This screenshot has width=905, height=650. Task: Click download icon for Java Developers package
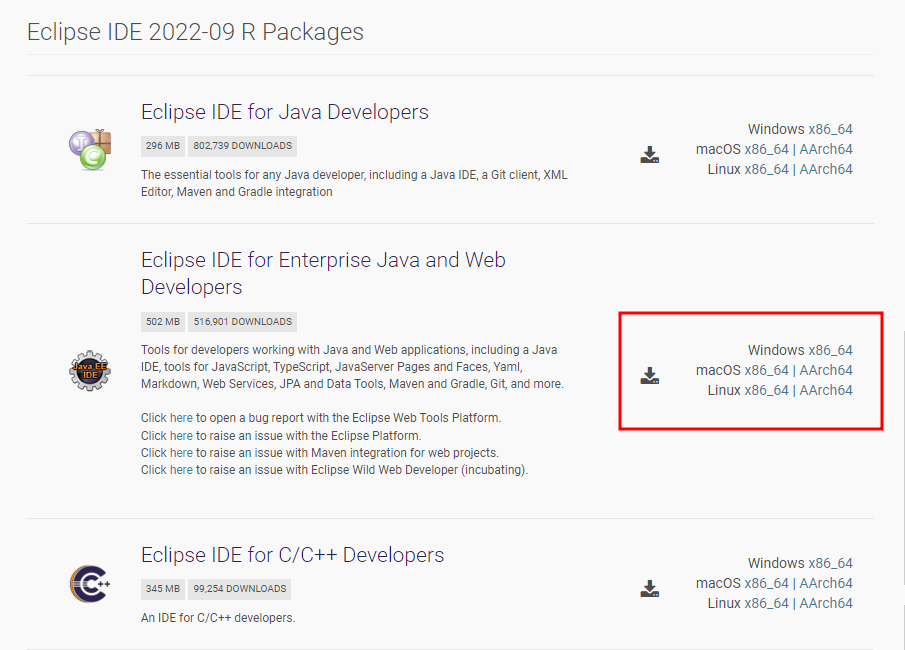pyautogui.click(x=650, y=155)
